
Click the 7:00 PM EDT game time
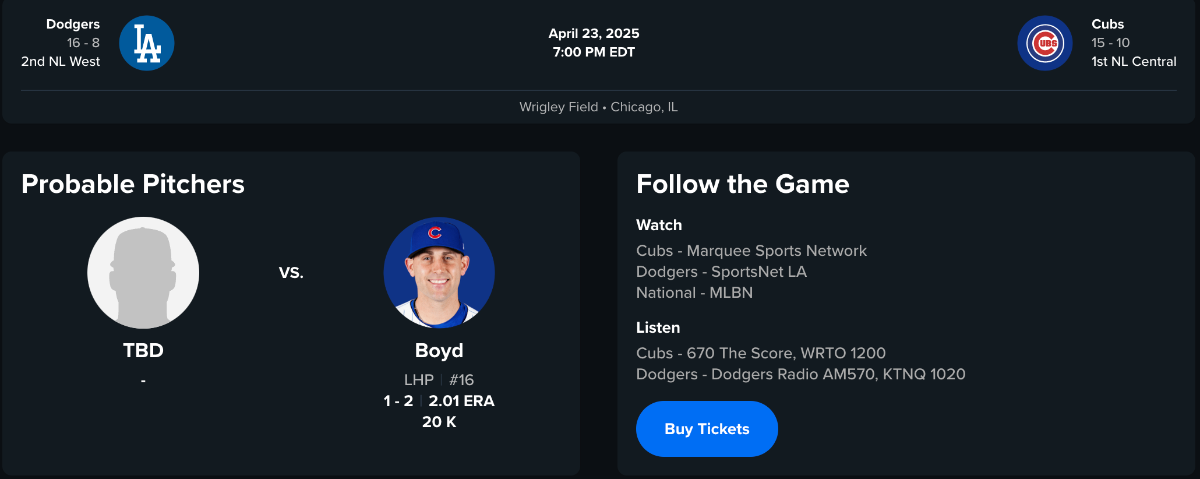[593, 52]
